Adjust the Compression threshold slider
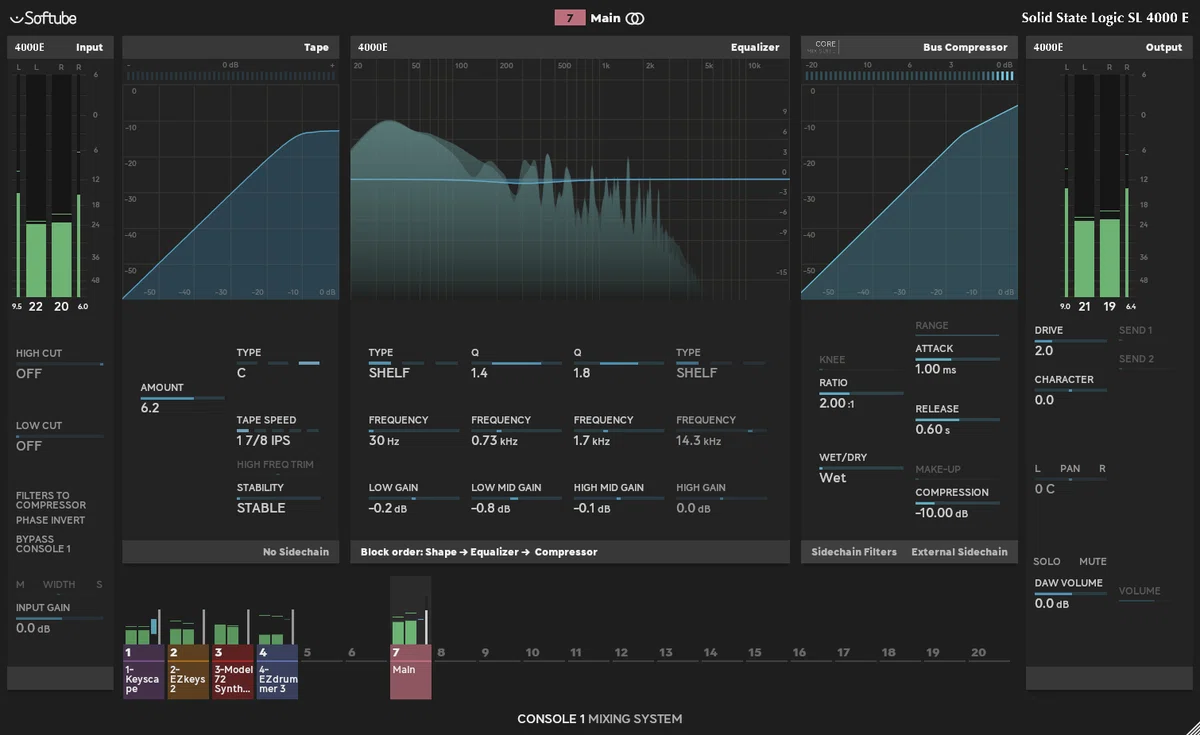Image resolution: width=1200 pixels, height=735 pixels. (957, 503)
